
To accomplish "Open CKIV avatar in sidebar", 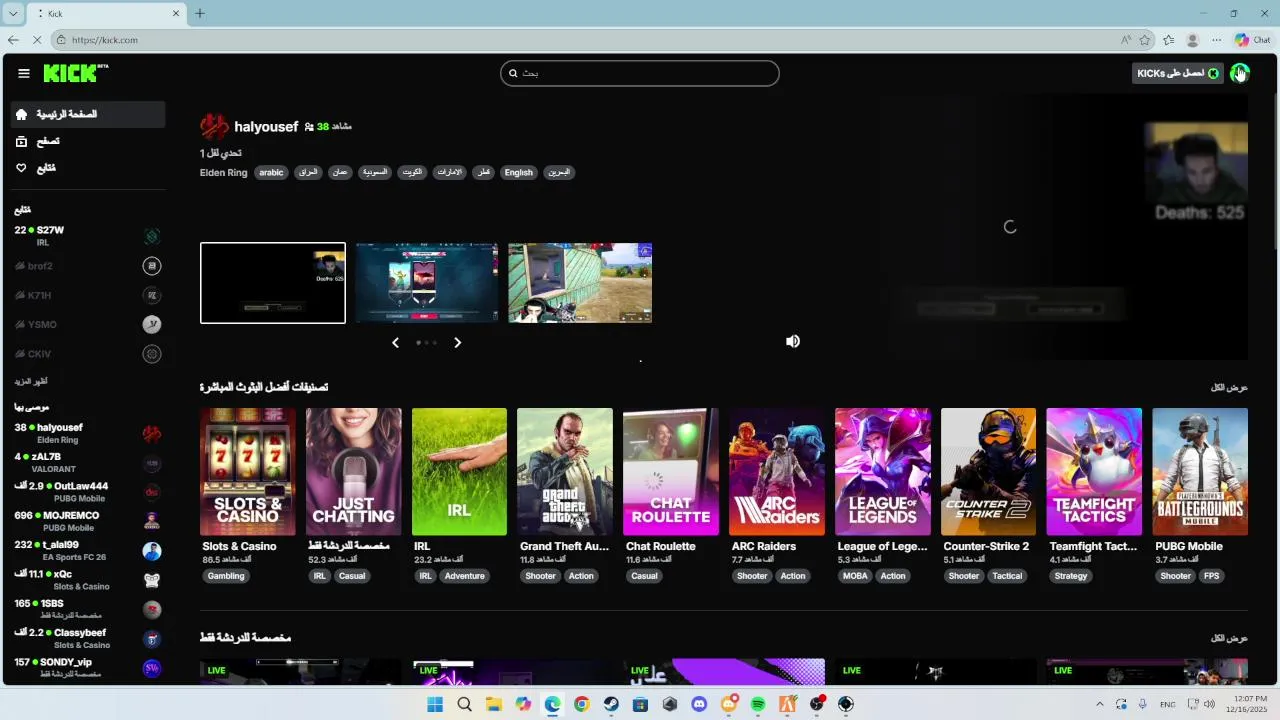I will click(x=152, y=354).
